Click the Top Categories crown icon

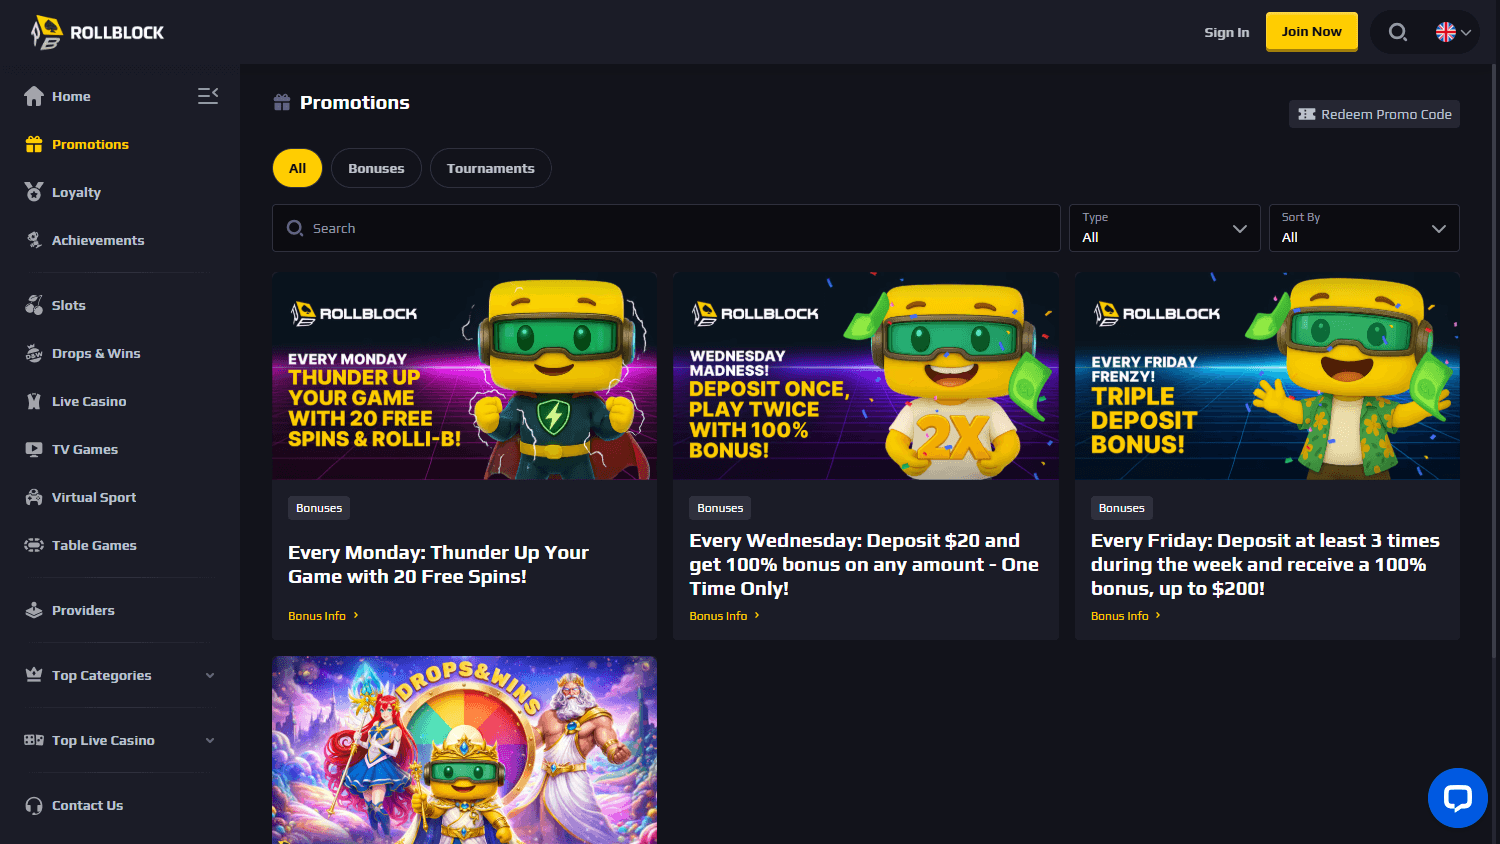[34, 675]
